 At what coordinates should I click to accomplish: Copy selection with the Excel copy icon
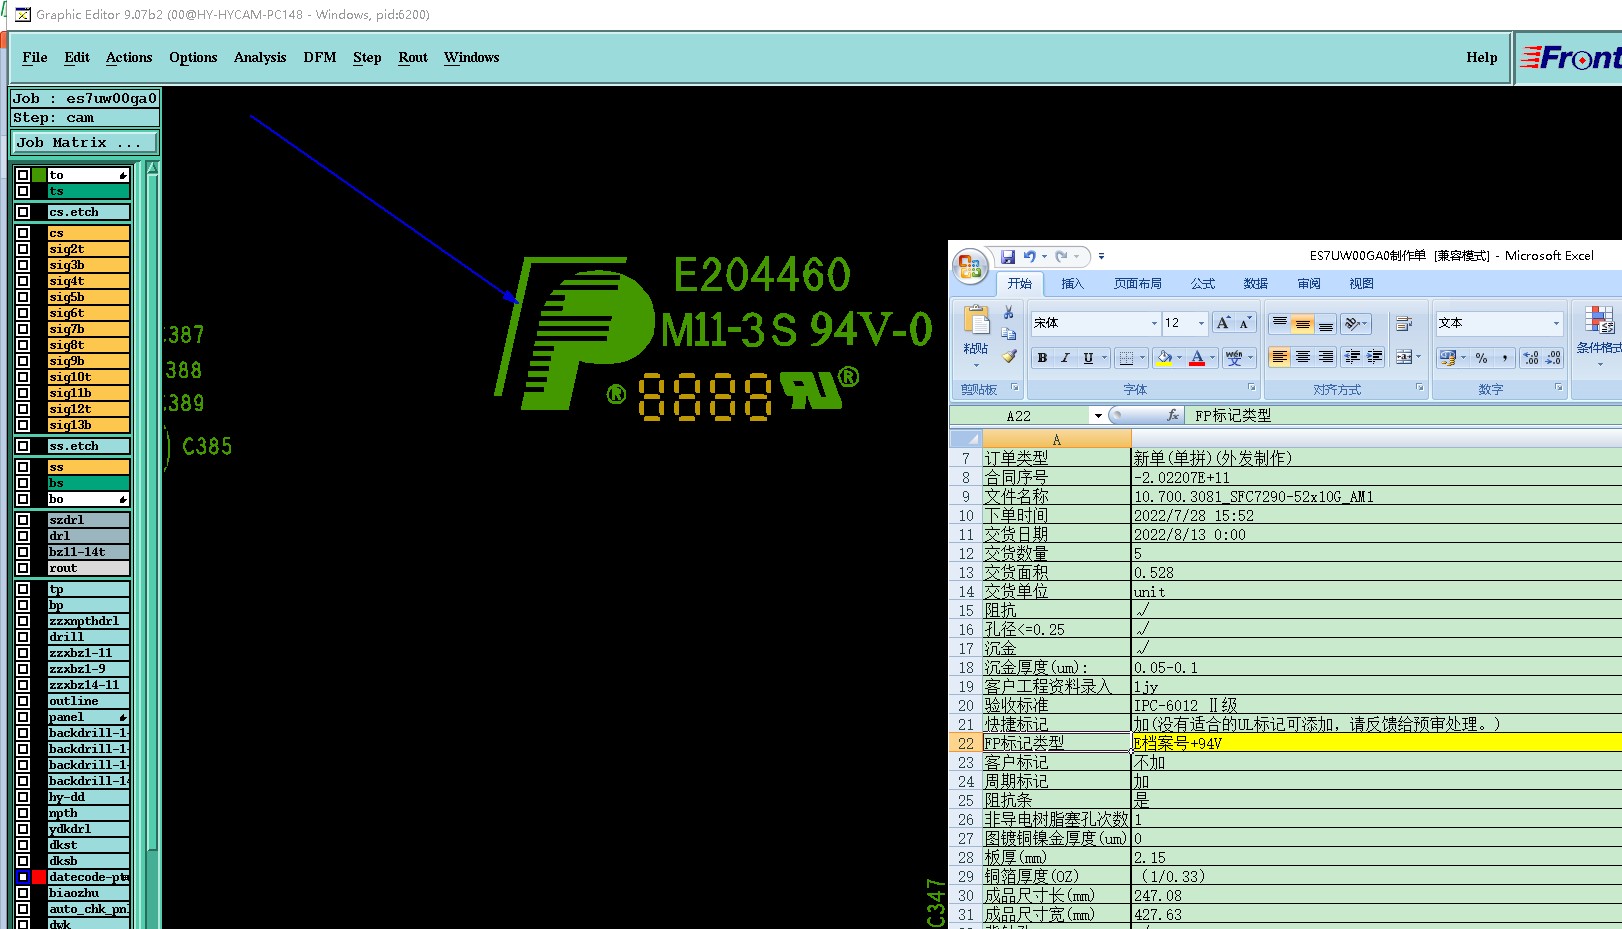tap(1009, 334)
